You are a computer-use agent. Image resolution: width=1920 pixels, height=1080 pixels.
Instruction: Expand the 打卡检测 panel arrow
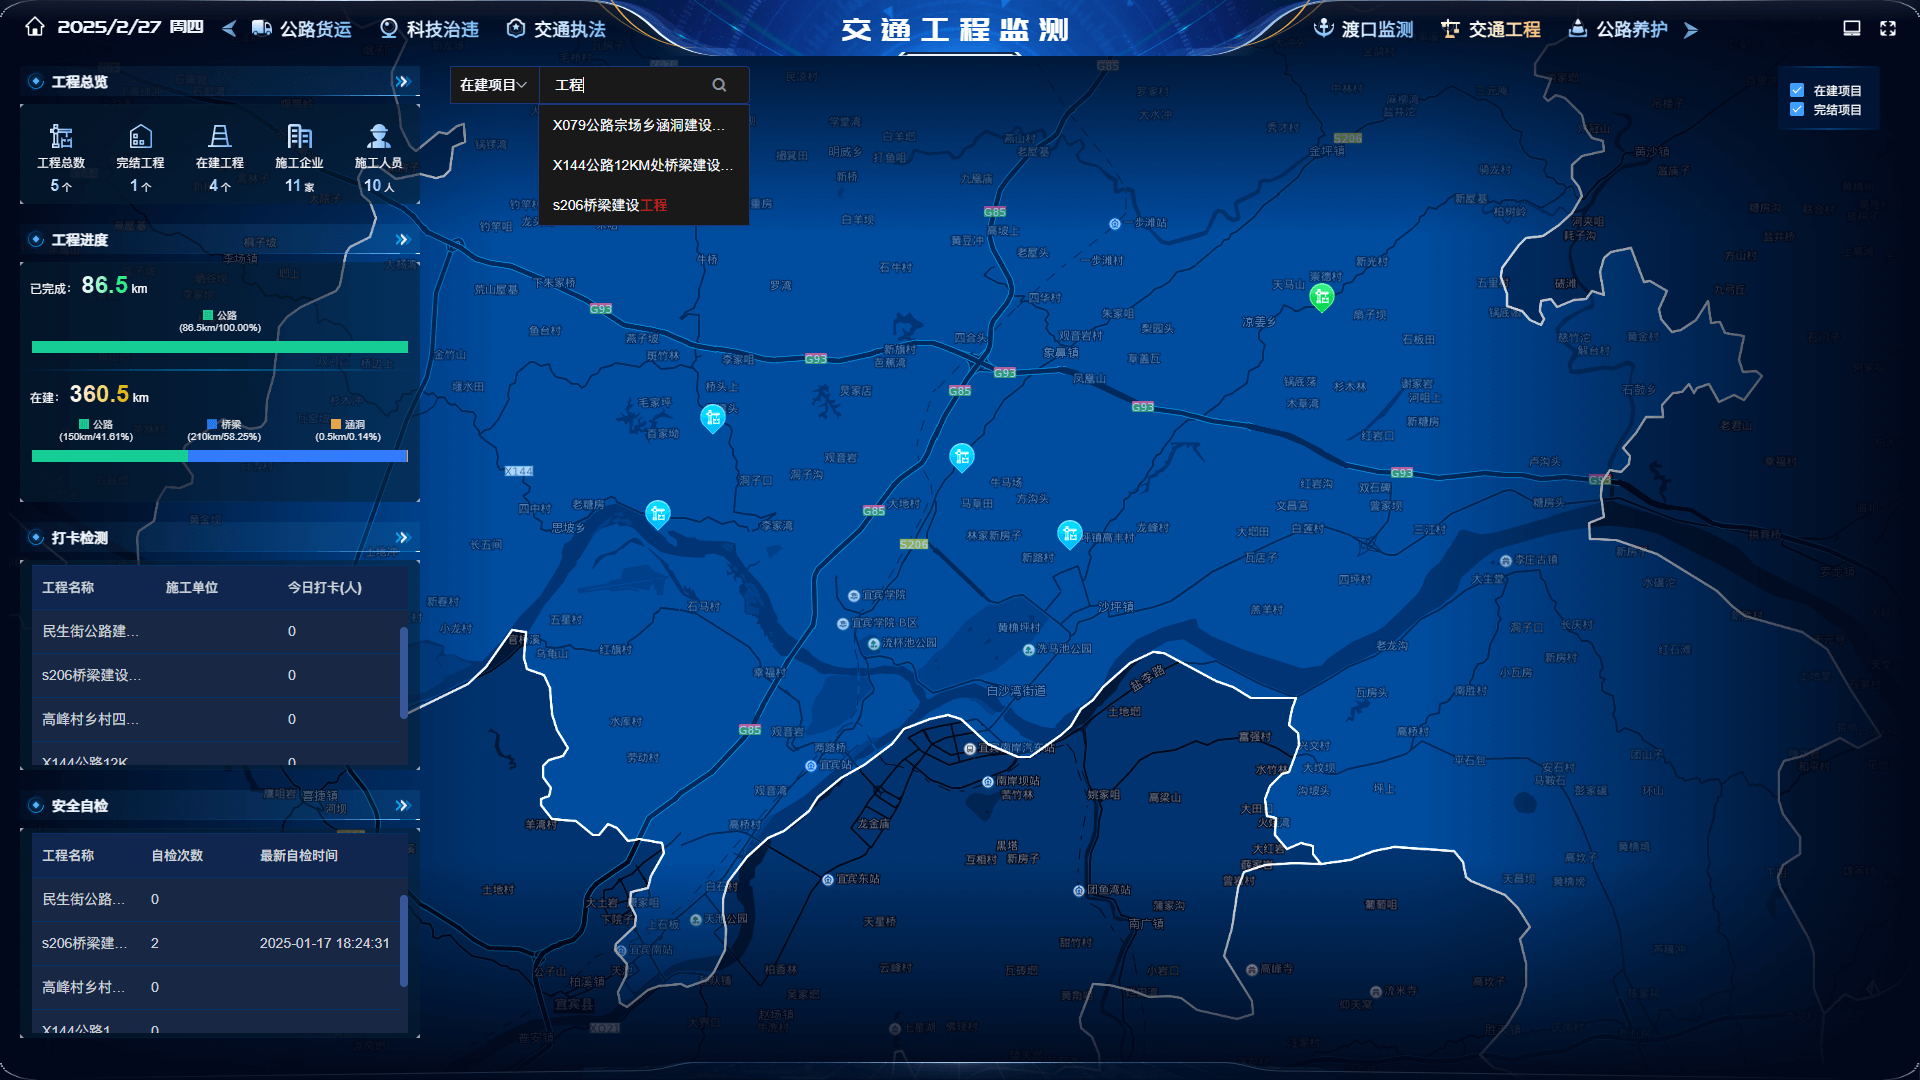pos(402,537)
